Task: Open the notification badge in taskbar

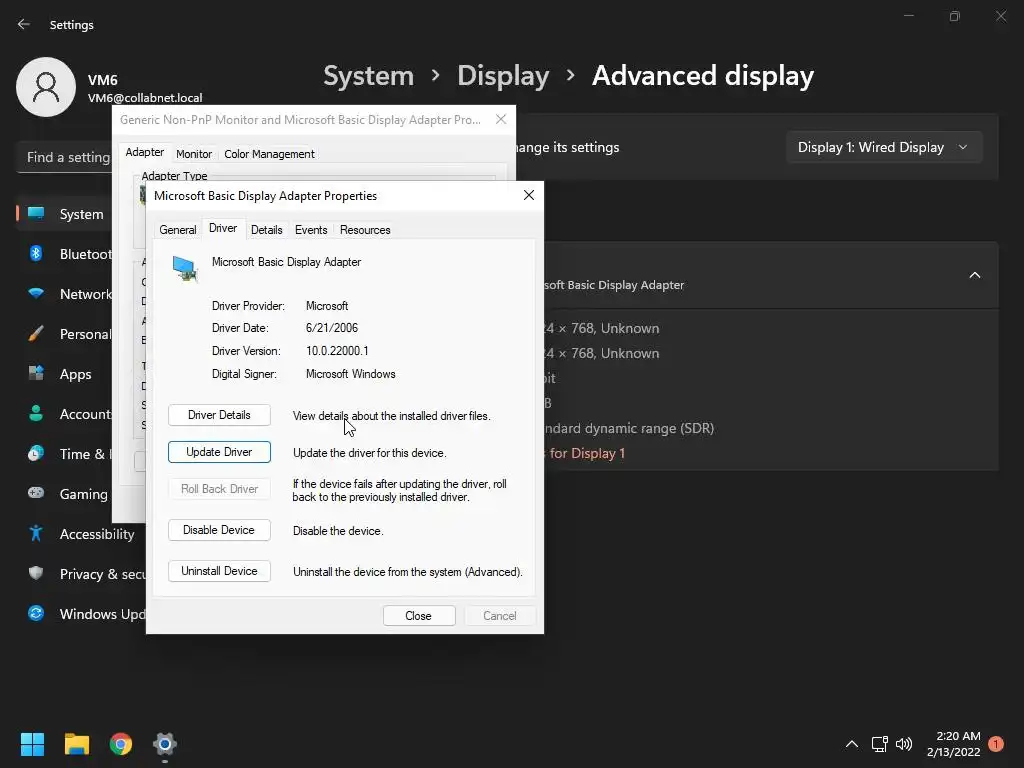Action: (996, 744)
